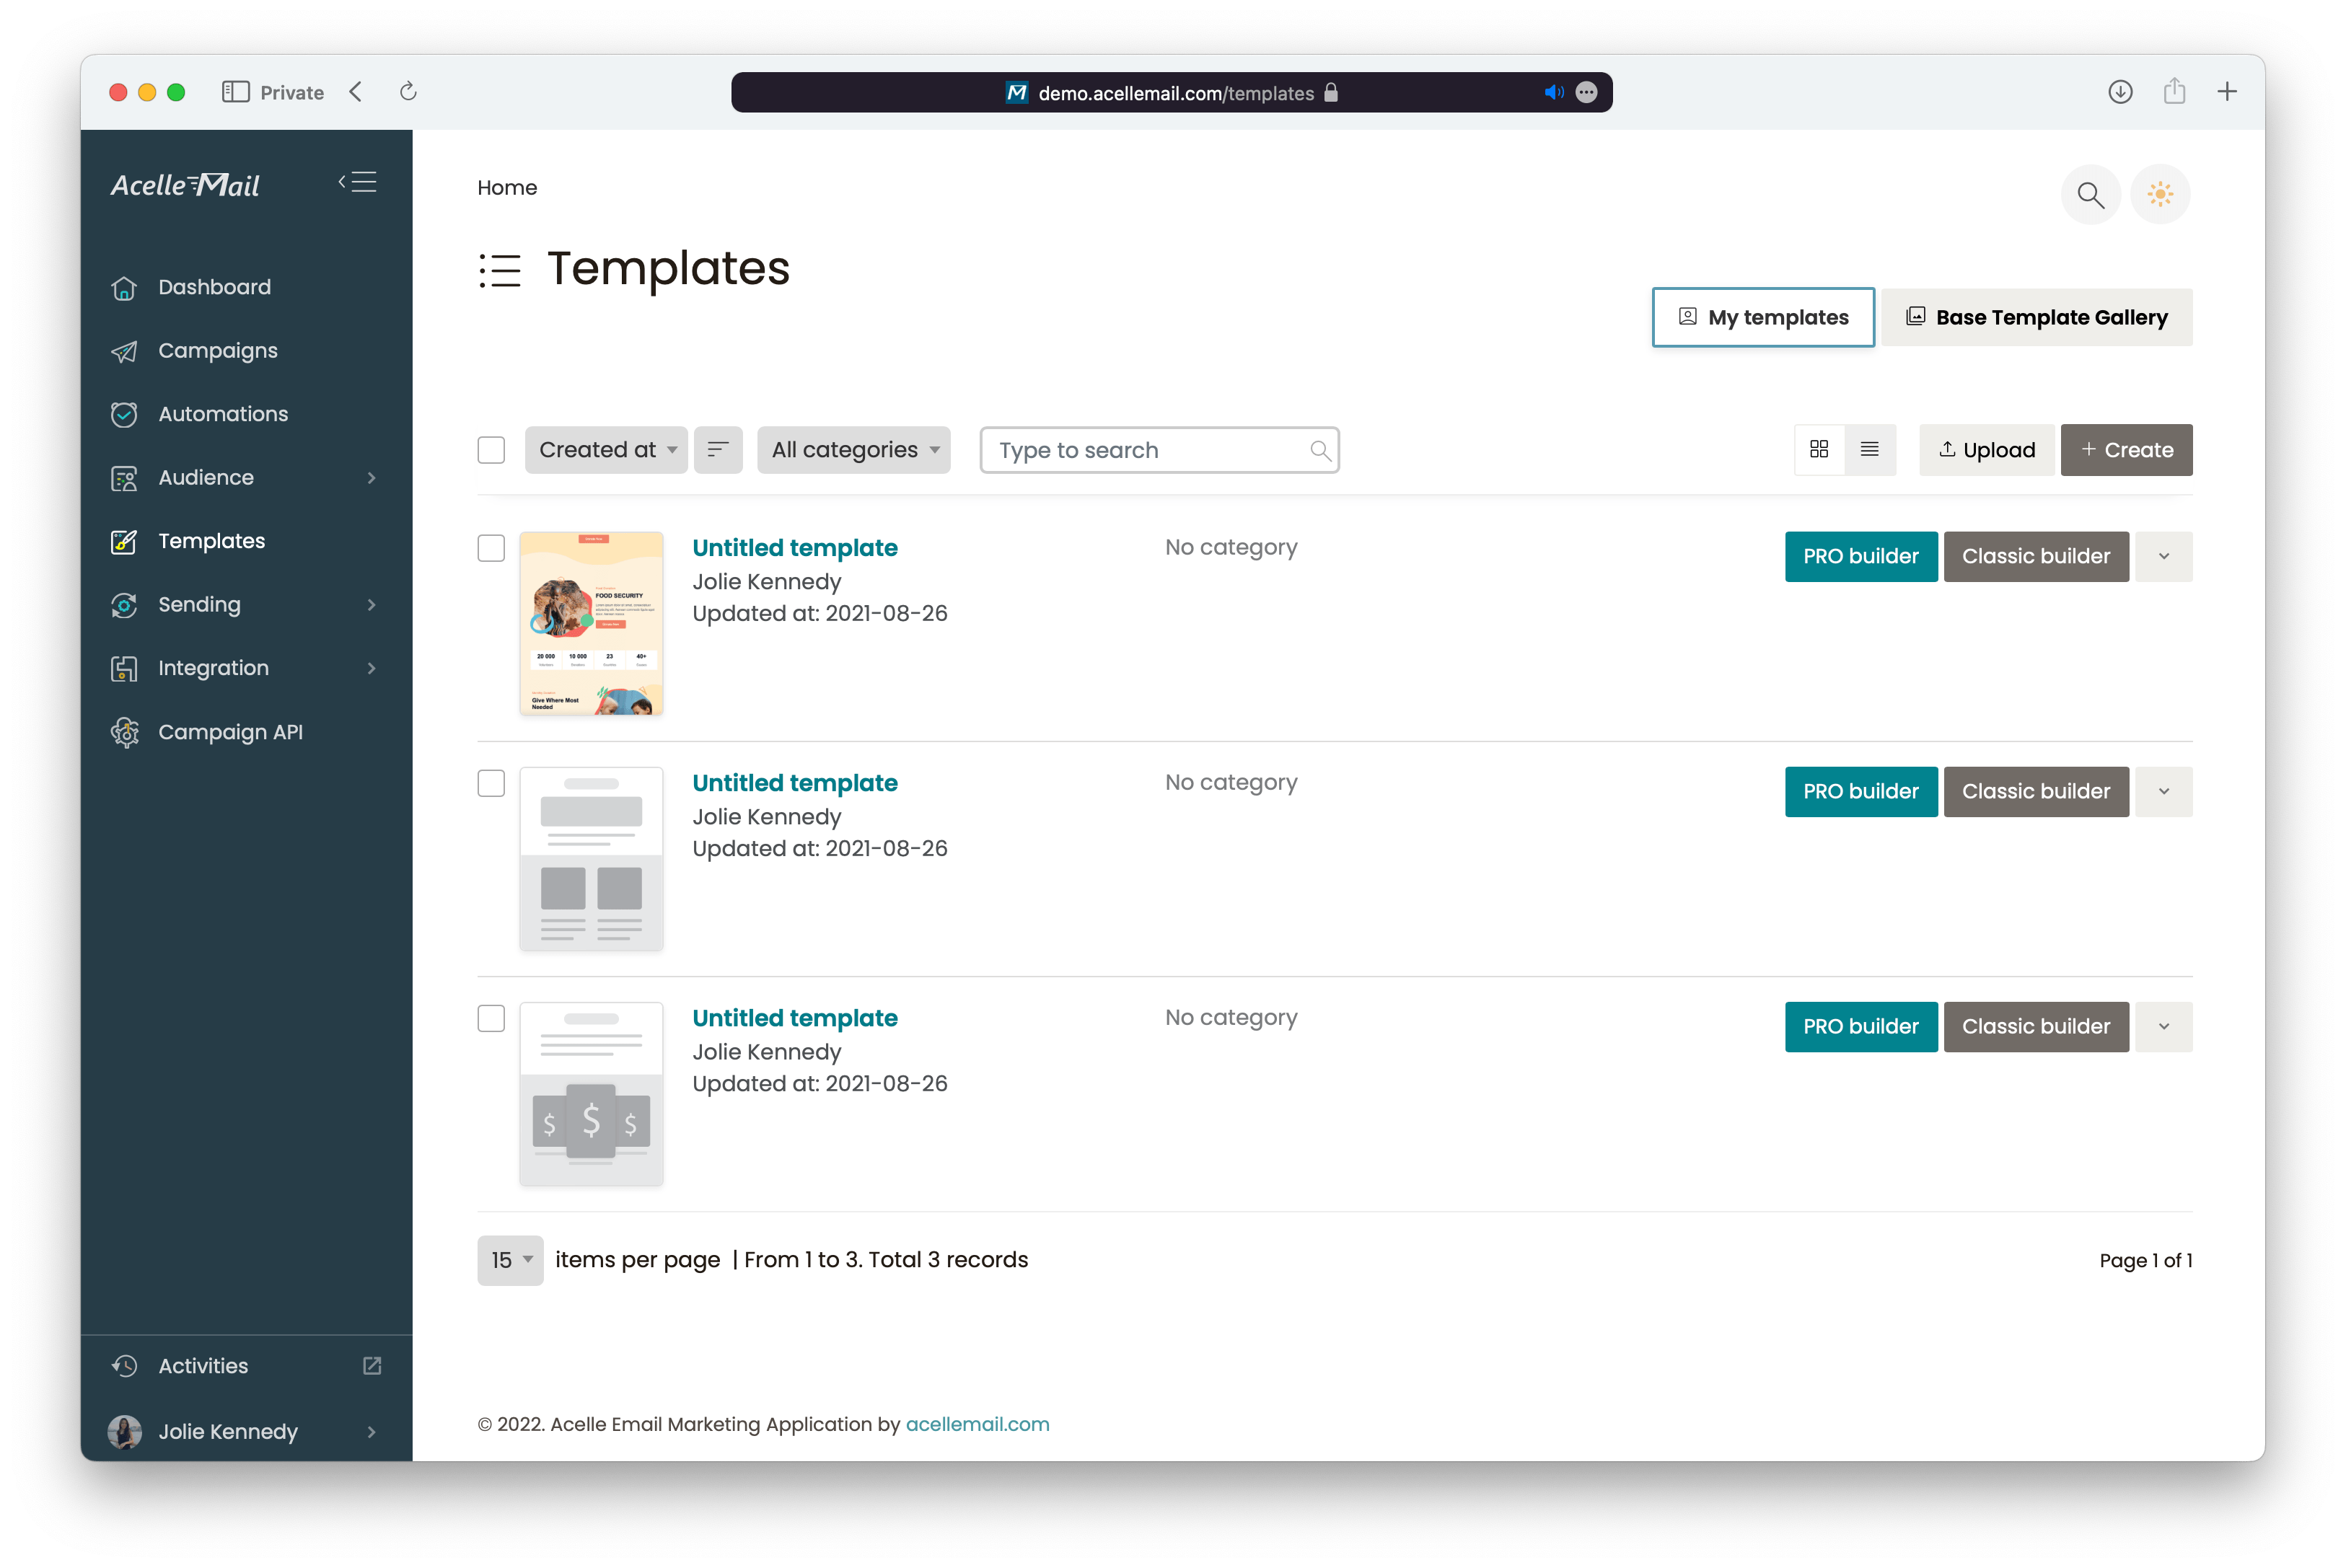Open a new browser tab with plus icon
Image resolution: width=2346 pixels, height=1568 pixels.
(x=2227, y=92)
